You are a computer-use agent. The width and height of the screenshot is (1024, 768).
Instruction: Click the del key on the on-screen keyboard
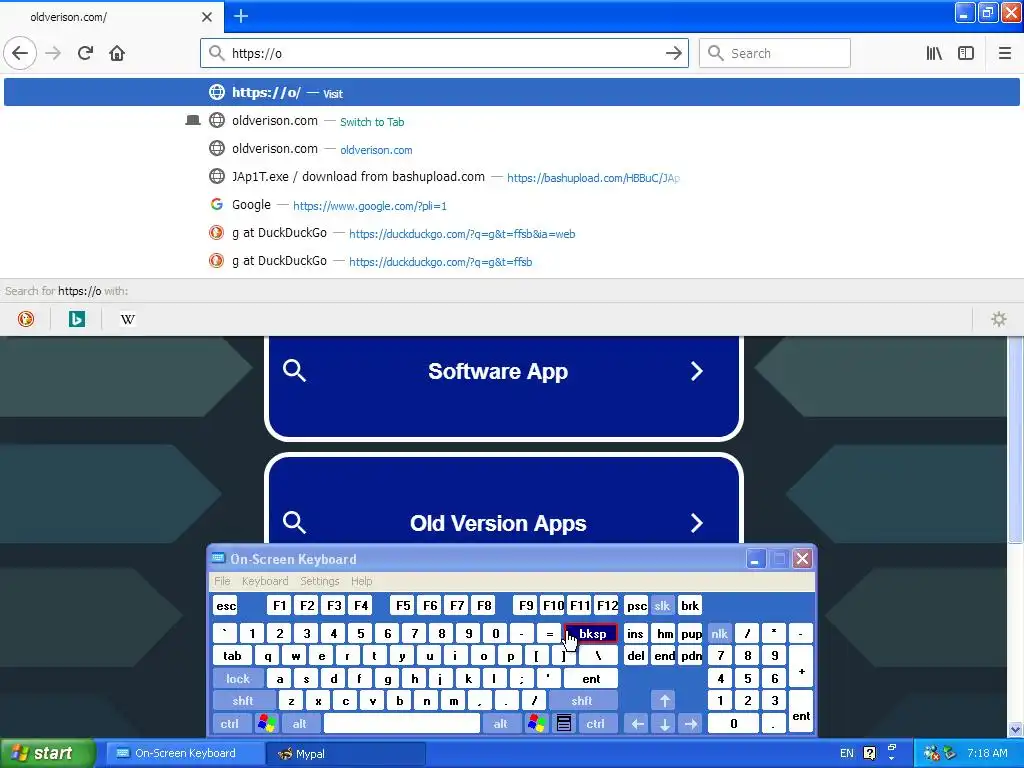pyautogui.click(x=636, y=656)
